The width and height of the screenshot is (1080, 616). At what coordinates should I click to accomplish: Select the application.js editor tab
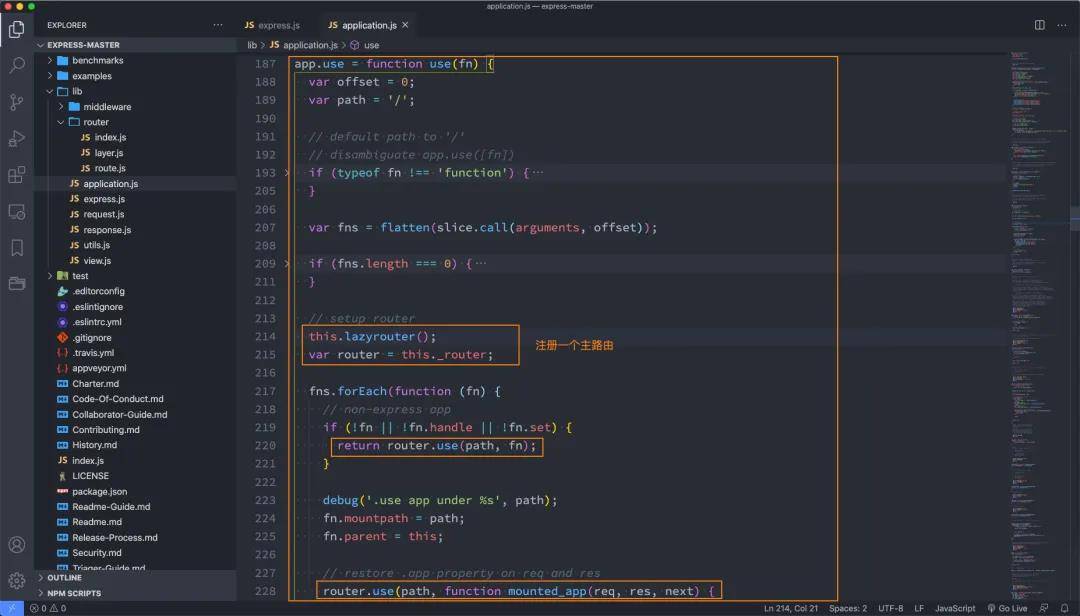click(x=363, y=25)
